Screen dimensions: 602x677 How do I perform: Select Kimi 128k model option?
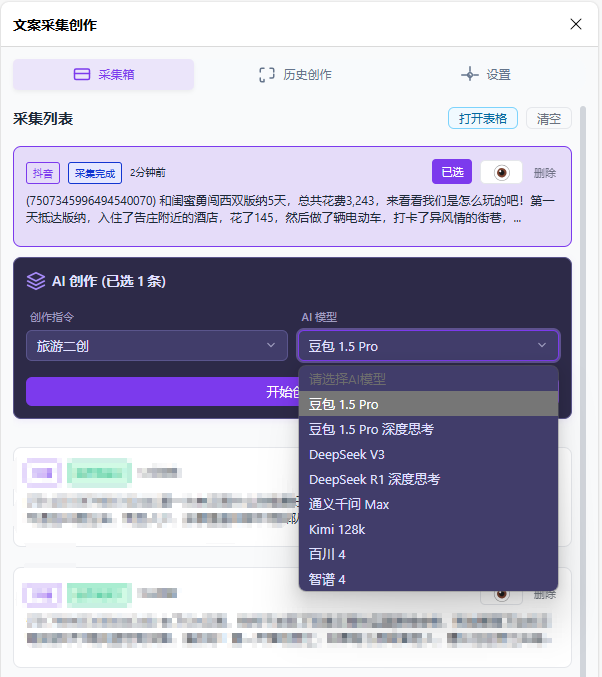[337, 529]
